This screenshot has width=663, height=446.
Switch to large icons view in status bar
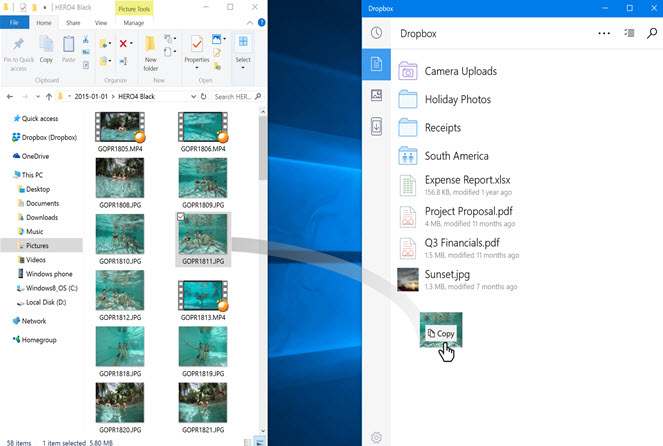tap(260, 442)
